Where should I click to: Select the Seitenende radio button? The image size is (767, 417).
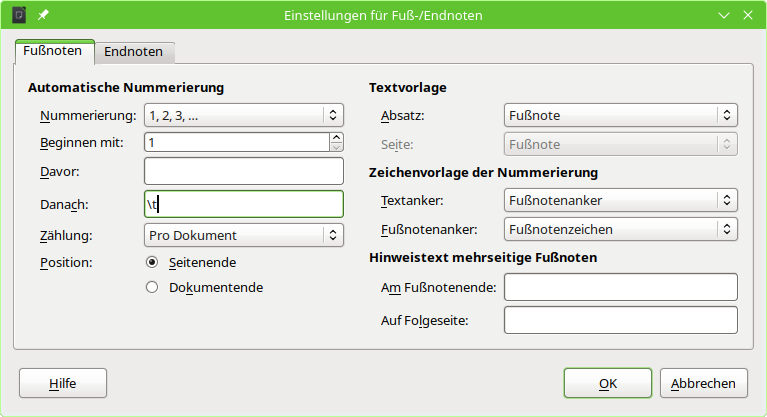[152, 262]
